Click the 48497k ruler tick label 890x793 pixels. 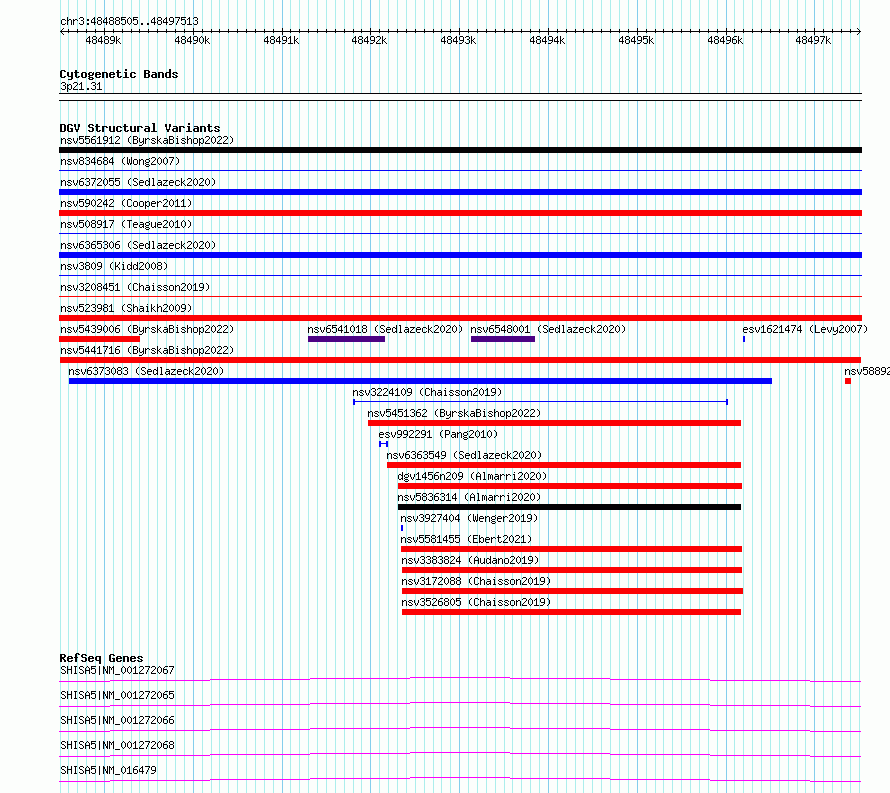coord(813,40)
